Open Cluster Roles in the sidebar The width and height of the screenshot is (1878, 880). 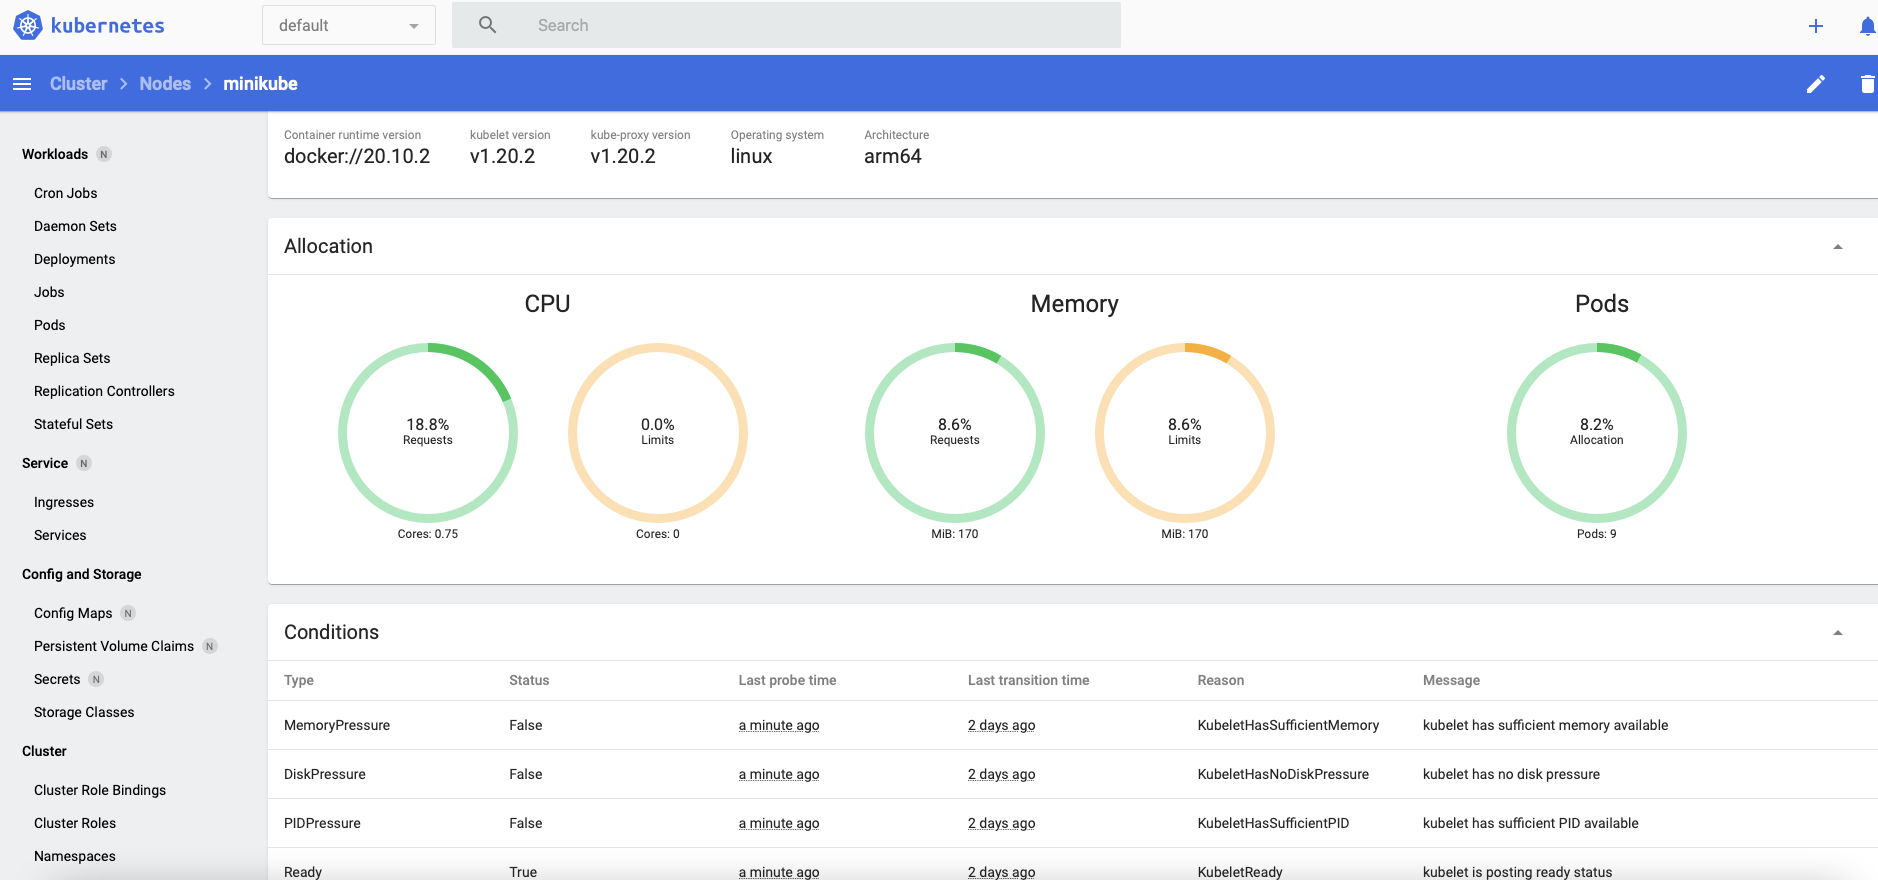click(x=75, y=823)
